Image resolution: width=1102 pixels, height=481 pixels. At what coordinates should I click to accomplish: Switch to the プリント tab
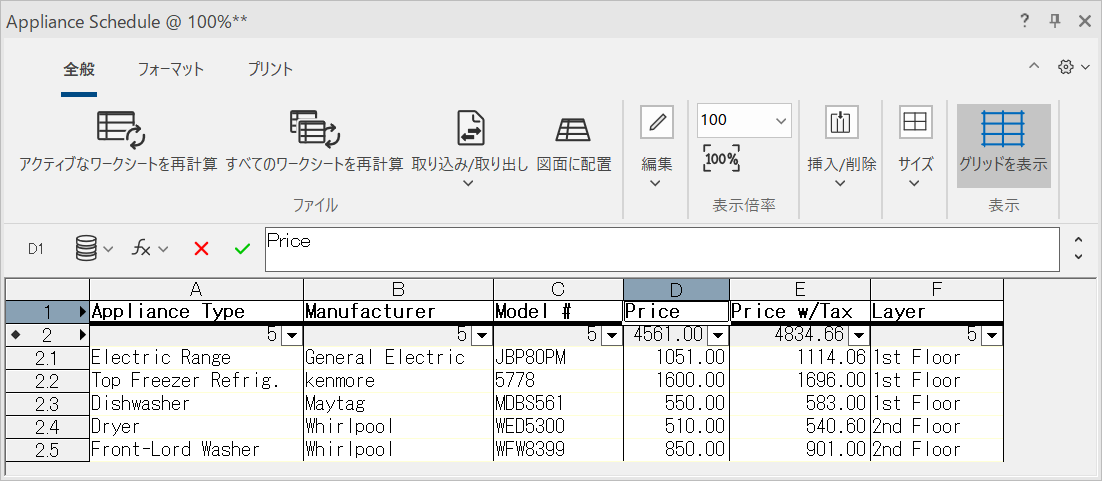point(270,69)
